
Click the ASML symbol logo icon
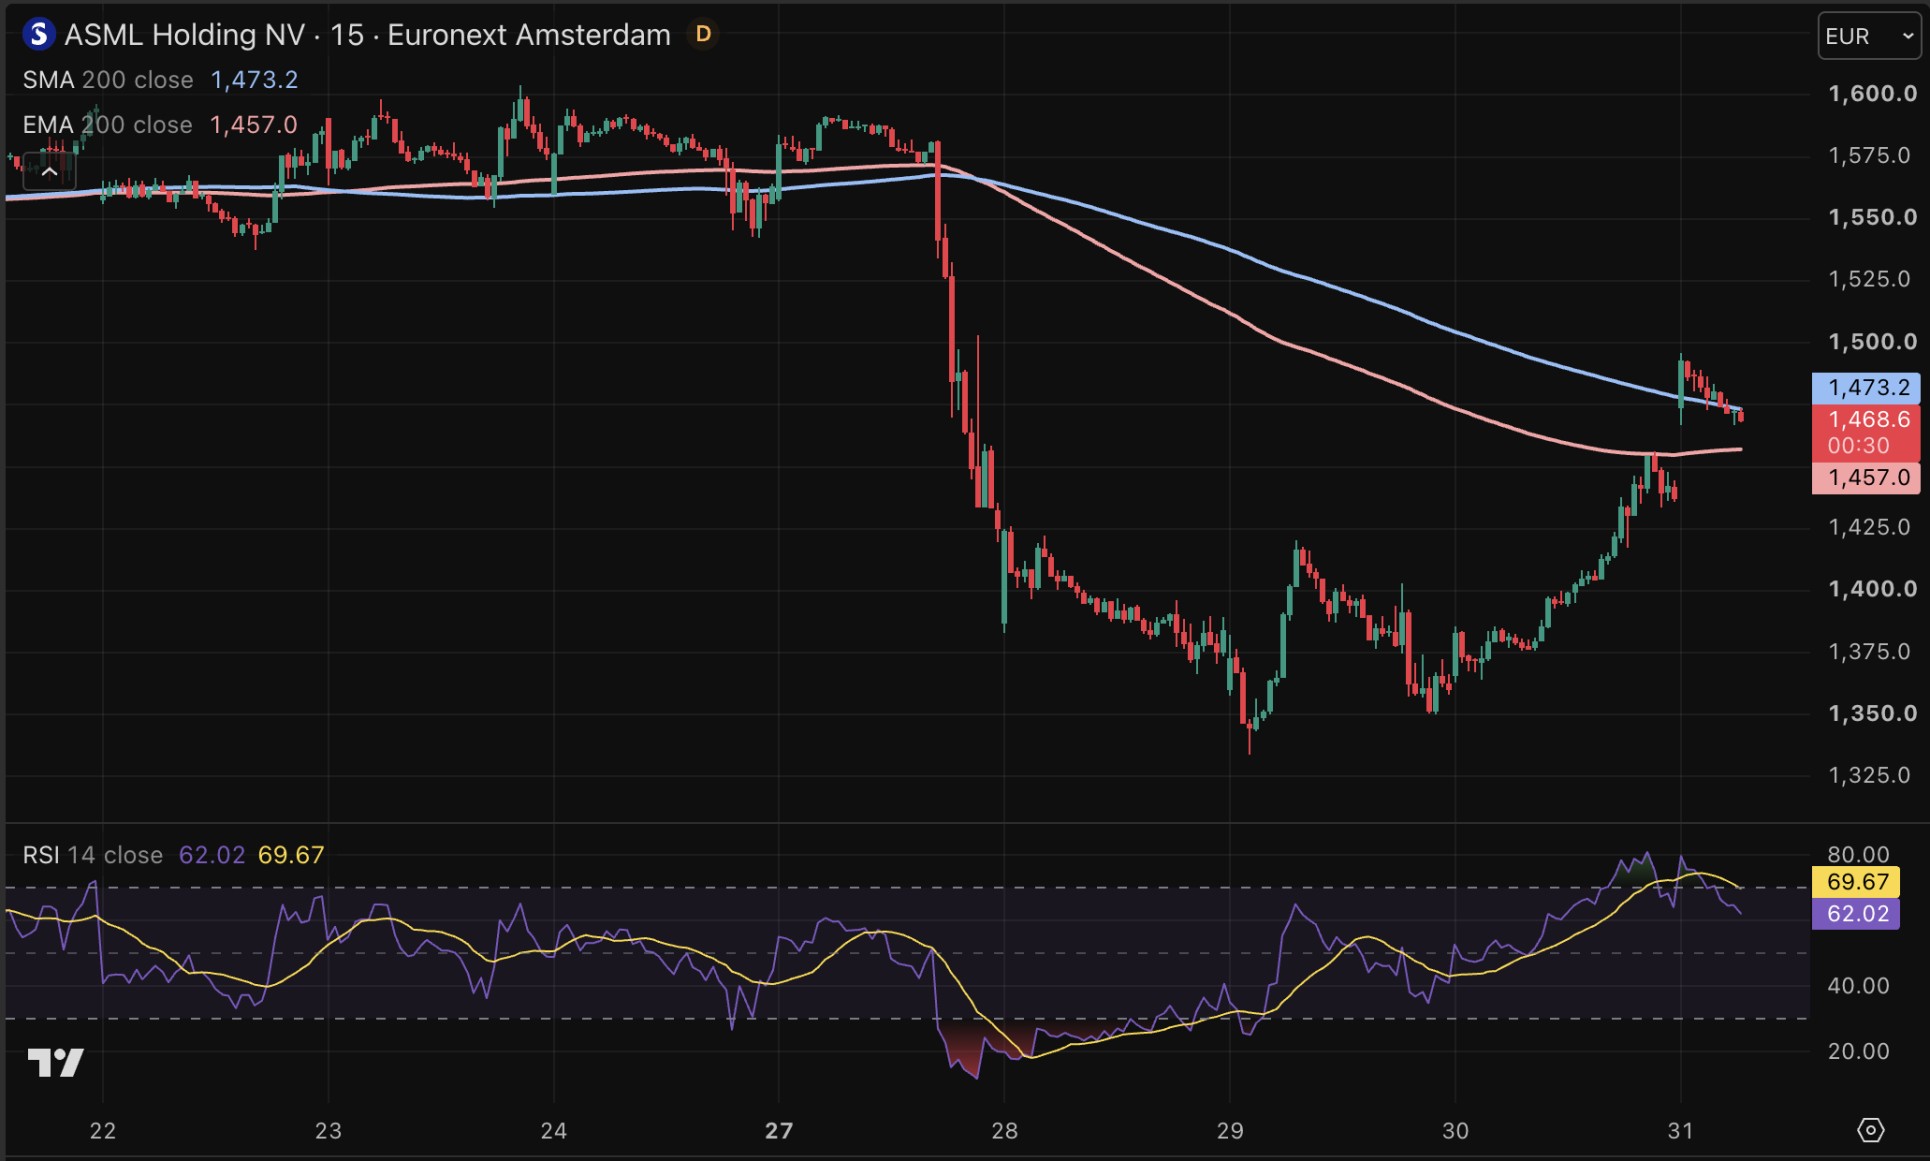coord(38,35)
